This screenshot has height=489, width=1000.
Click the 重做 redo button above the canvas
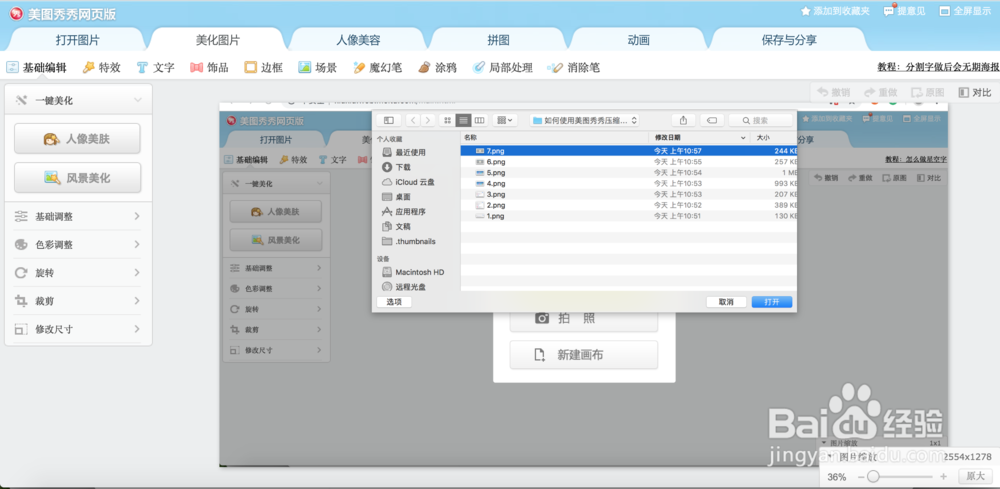coord(881,92)
